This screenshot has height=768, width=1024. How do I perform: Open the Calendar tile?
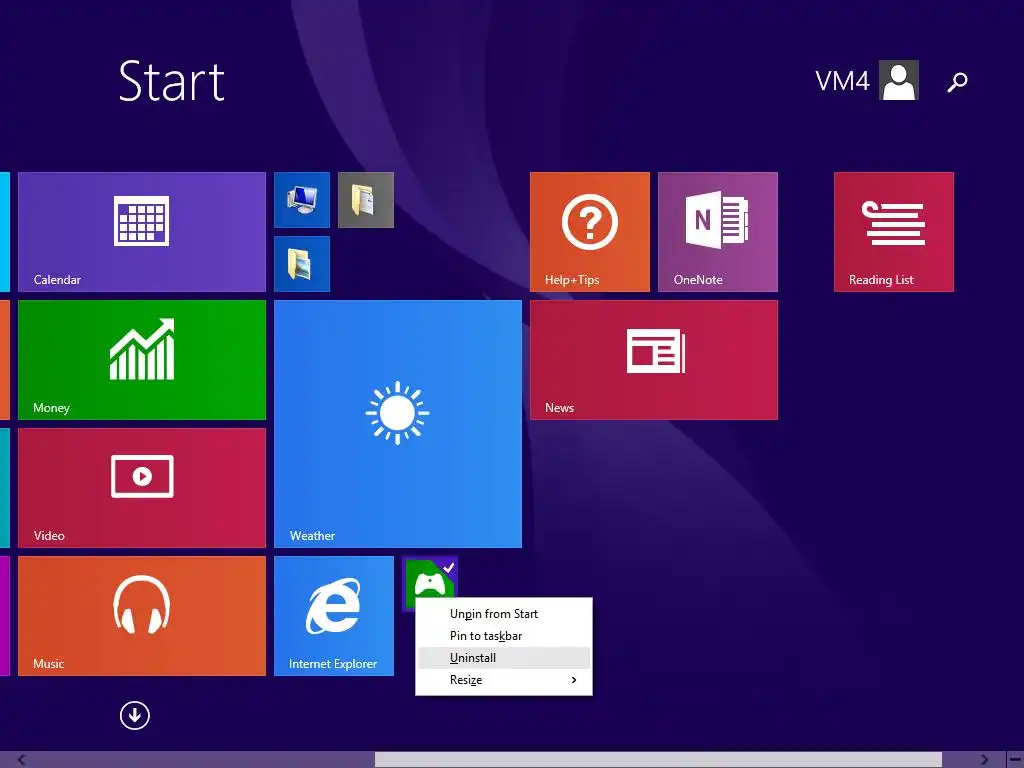coord(142,232)
